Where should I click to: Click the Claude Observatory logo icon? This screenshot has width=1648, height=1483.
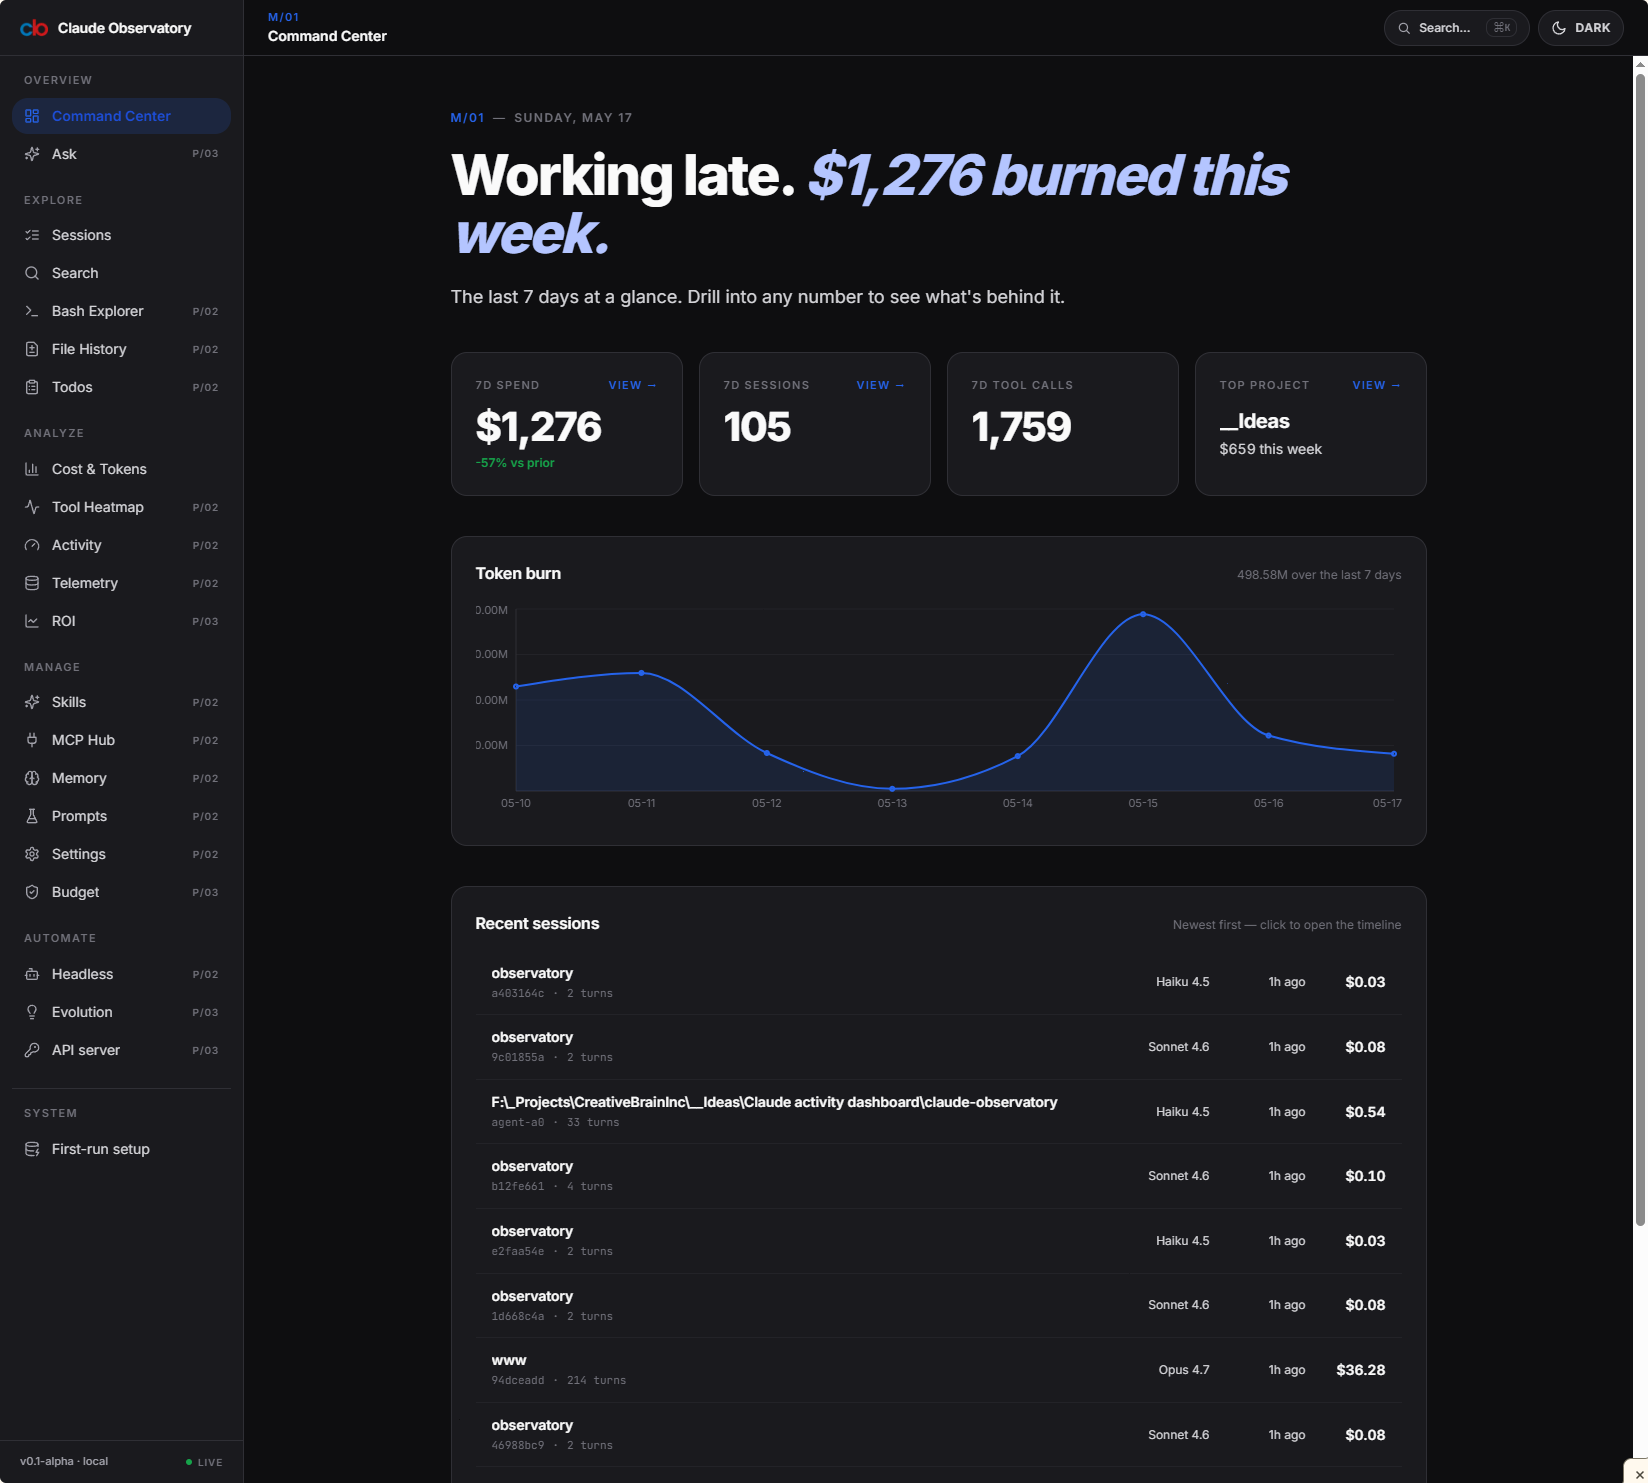pyautogui.click(x=34, y=28)
